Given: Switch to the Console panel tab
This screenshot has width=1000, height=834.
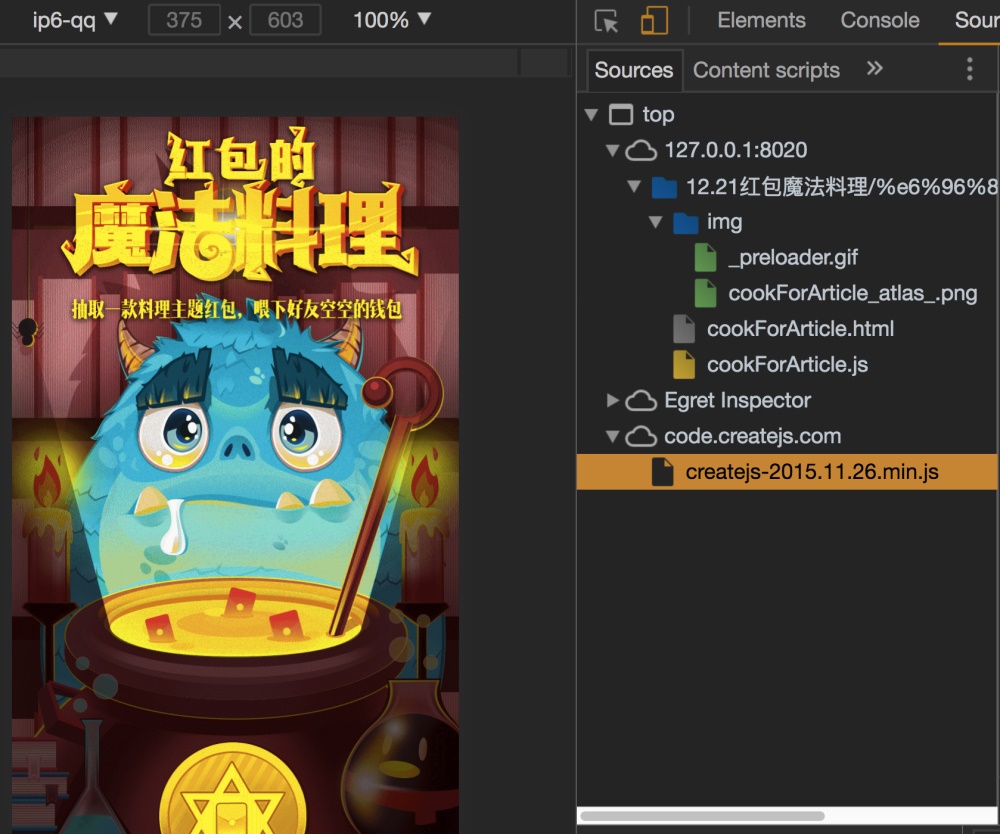Looking at the screenshot, I should point(879,20).
